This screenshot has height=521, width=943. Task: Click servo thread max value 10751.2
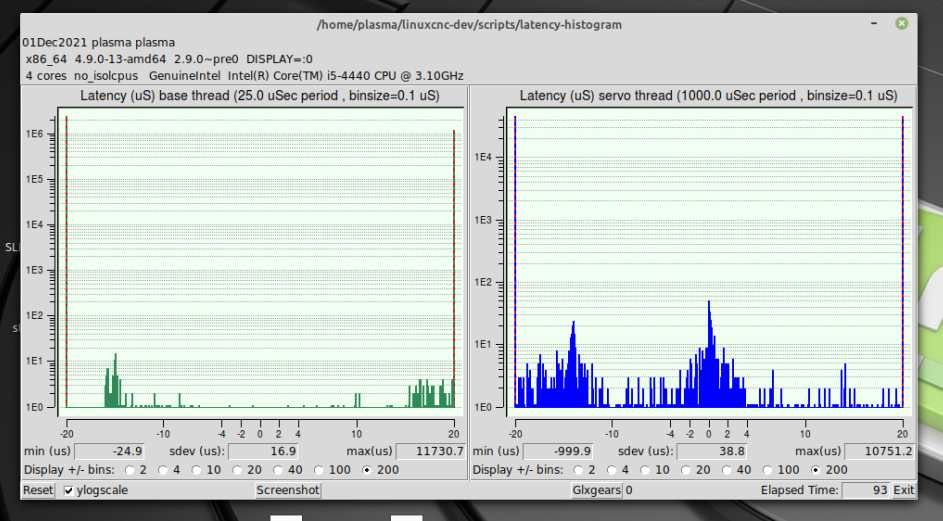pos(879,451)
